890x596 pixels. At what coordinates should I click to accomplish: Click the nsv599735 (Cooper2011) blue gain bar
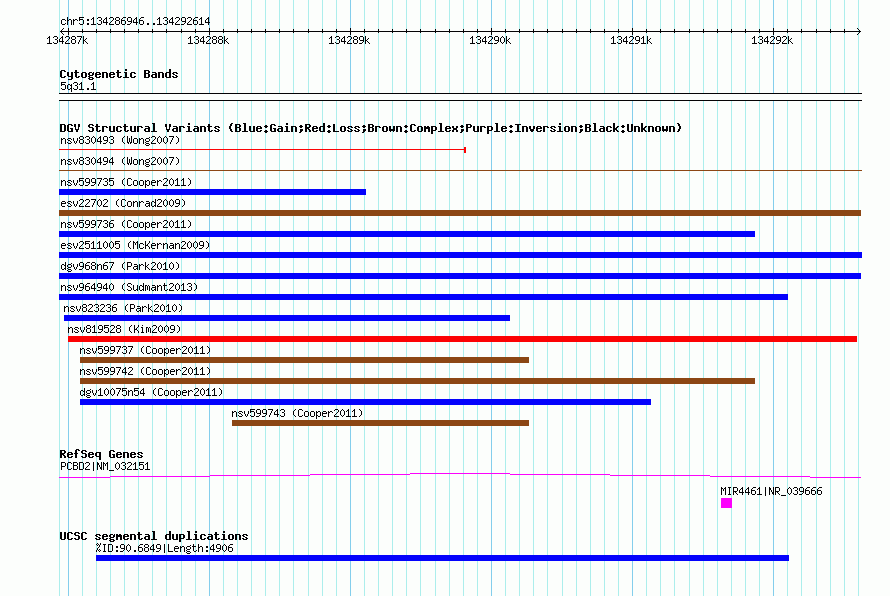click(212, 192)
